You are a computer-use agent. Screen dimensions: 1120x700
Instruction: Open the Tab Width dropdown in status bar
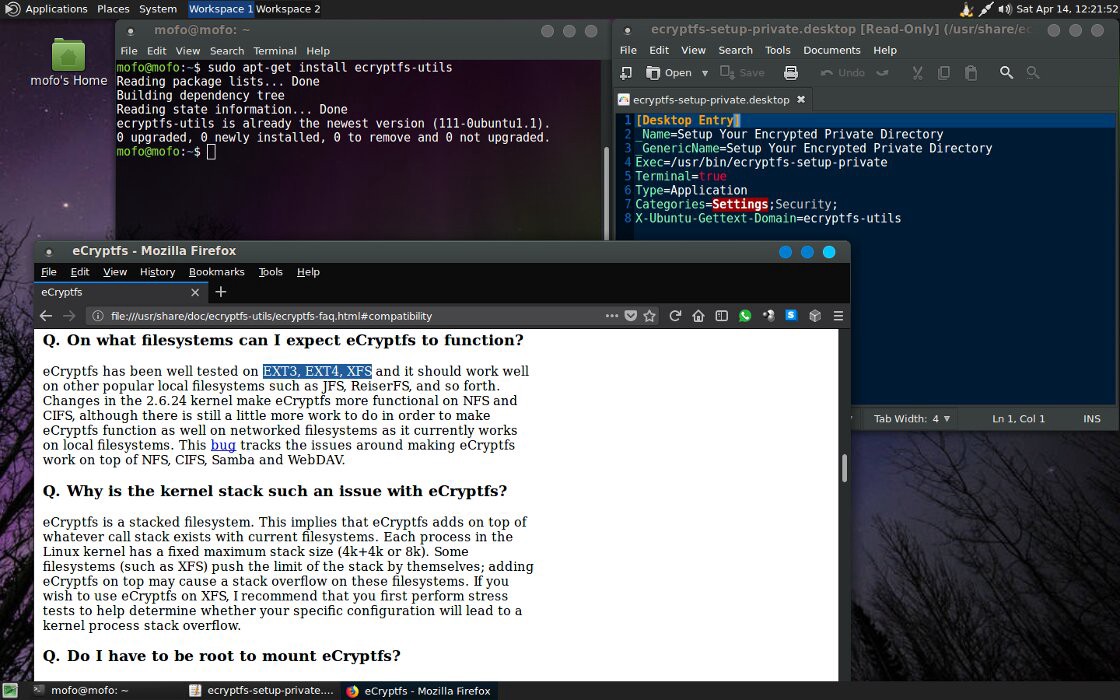(912, 419)
